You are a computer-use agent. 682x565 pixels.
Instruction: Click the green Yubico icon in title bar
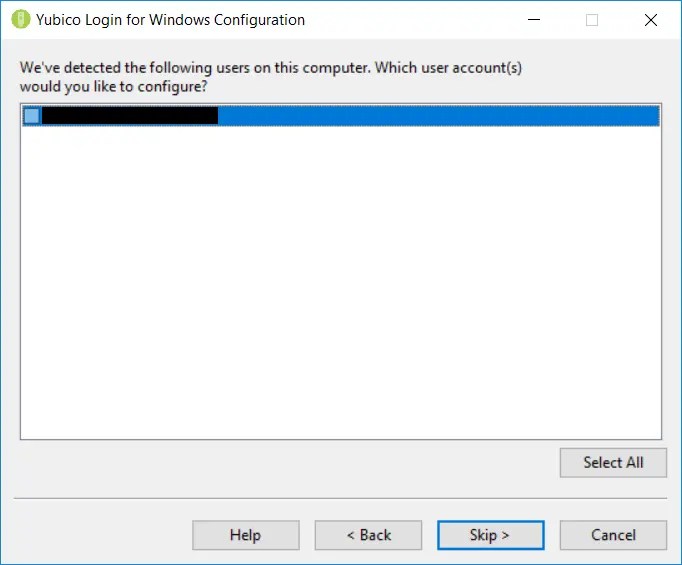coord(20,20)
